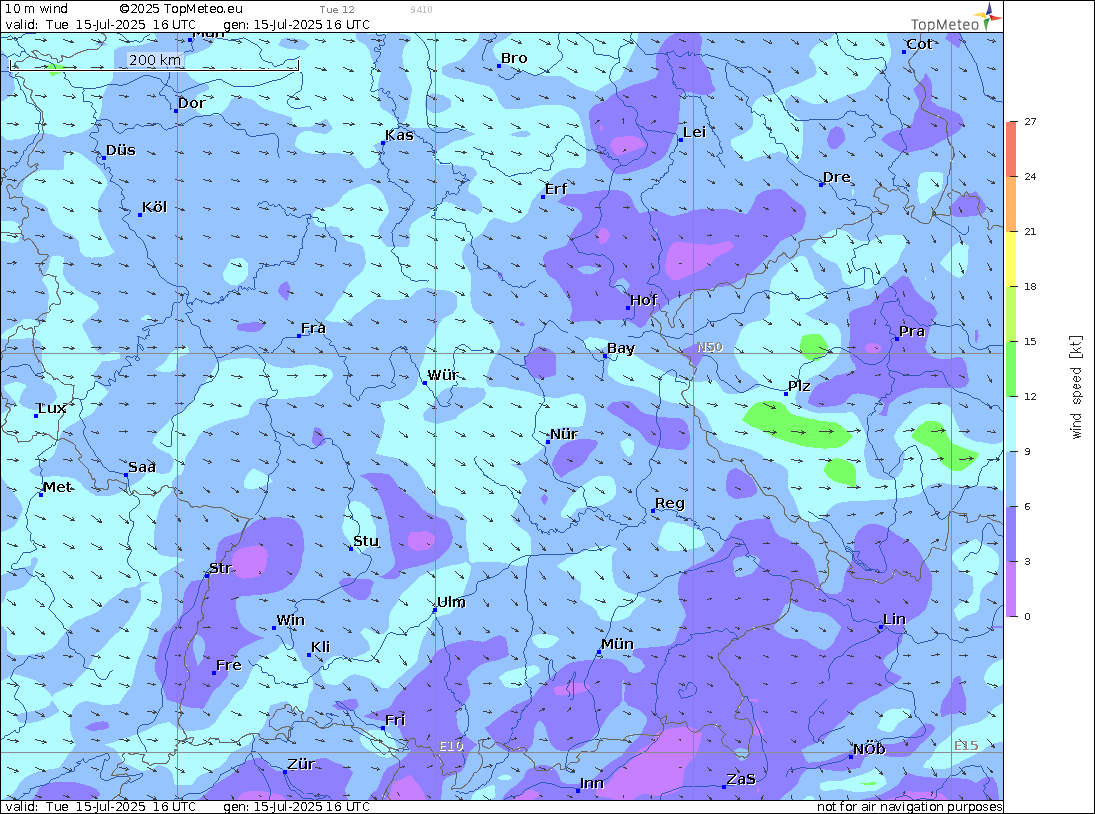Click the legend value "0"

[x=1027, y=616]
